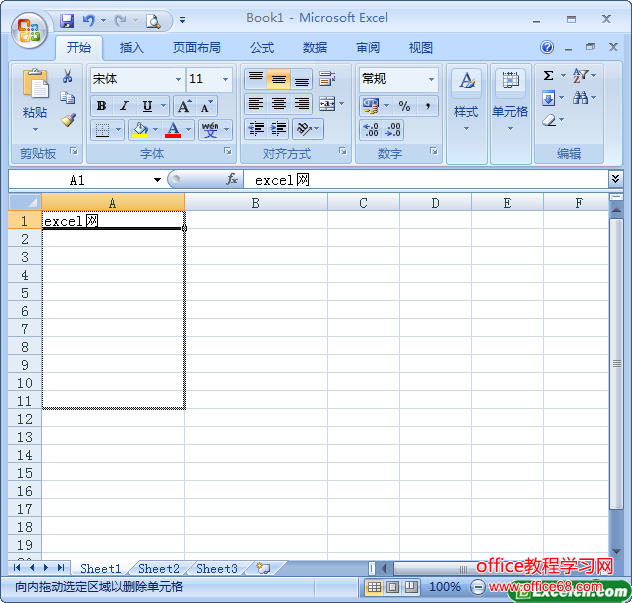Click the Clear eraser icon
The height and width of the screenshot is (603, 632).
point(549,120)
